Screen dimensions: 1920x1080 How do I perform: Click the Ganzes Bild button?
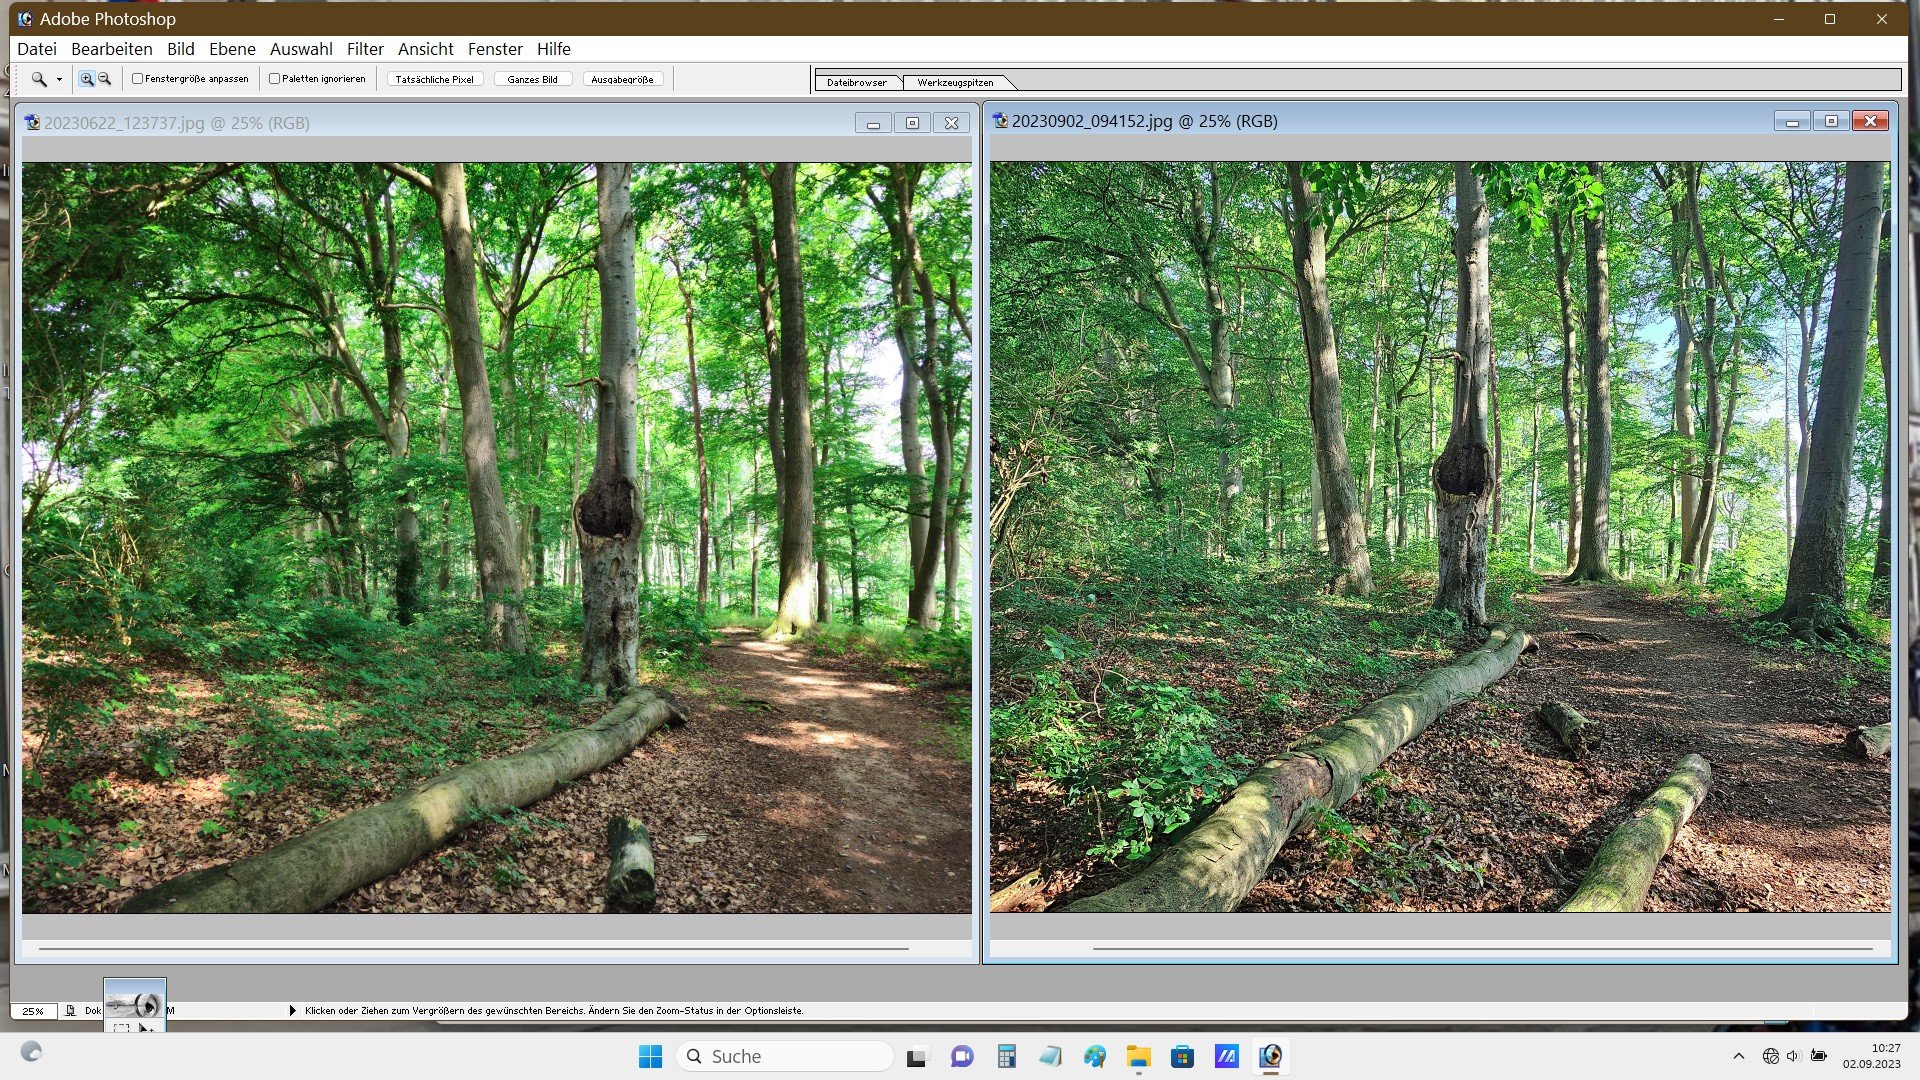[532, 79]
